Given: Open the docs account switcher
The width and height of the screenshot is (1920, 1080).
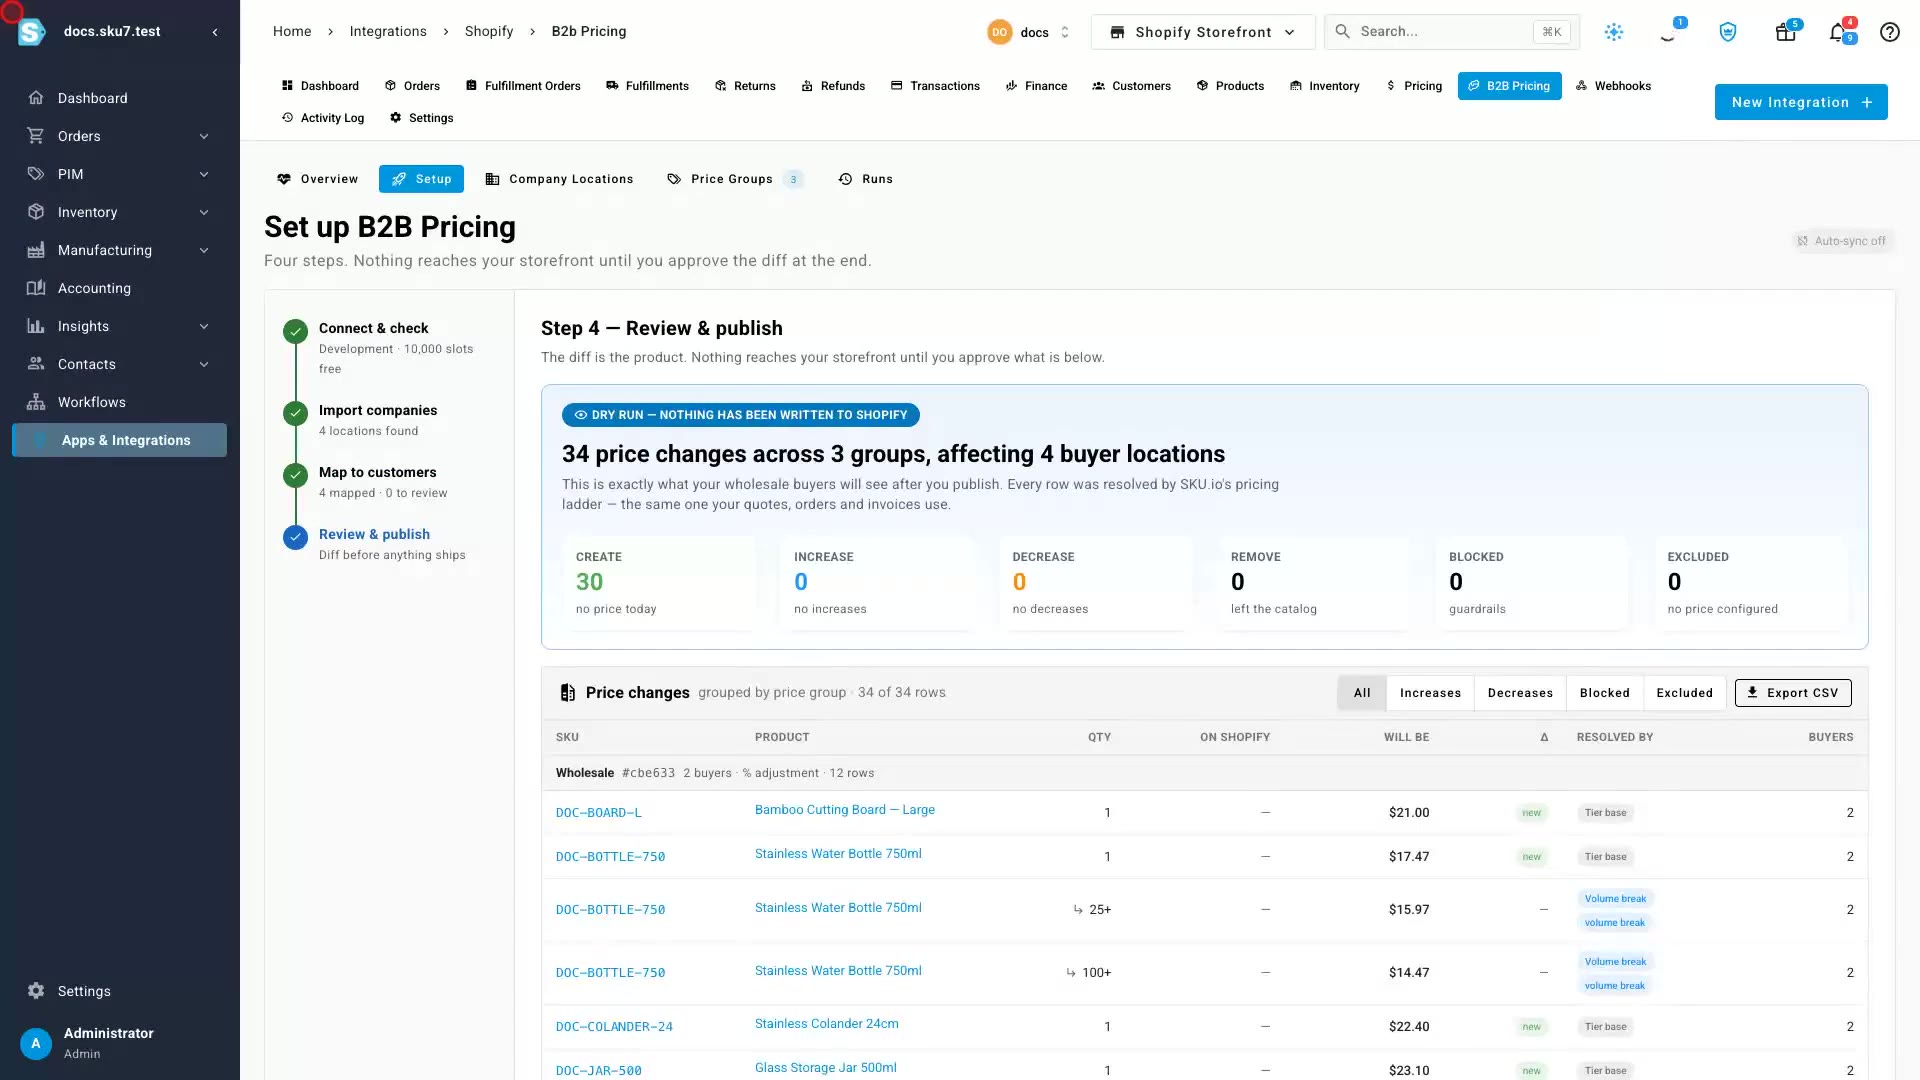Looking at the screenshot, I should 1029,32.
